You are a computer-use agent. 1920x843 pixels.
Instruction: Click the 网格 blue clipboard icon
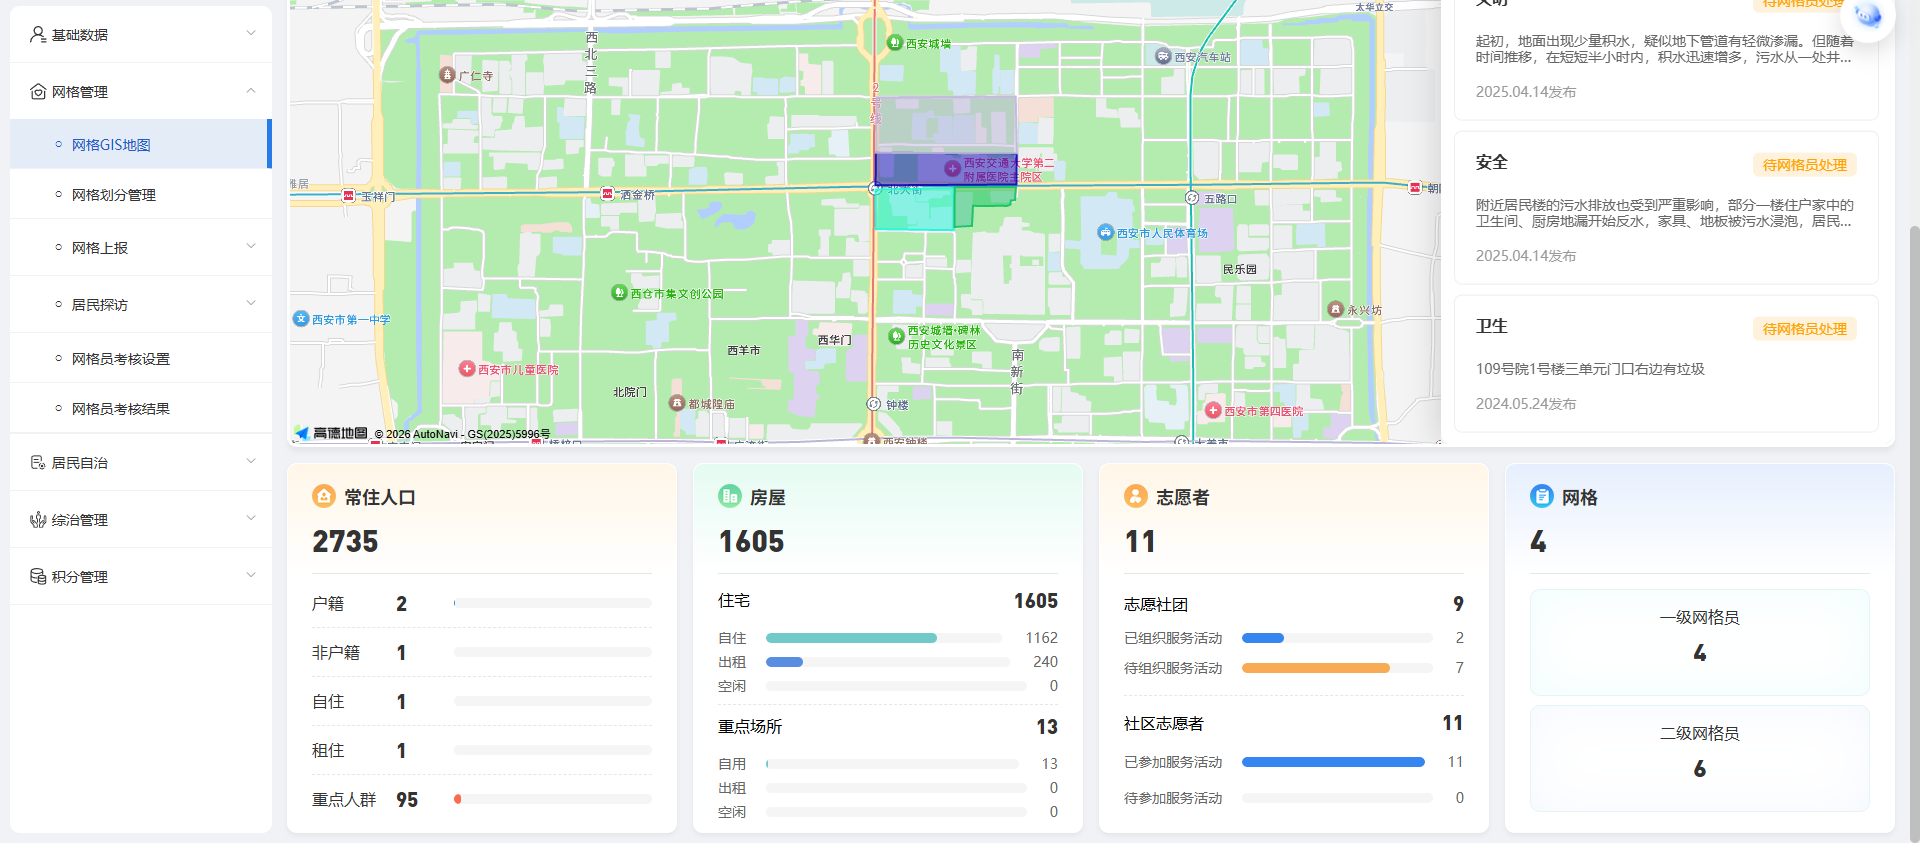coord(1542,496)
